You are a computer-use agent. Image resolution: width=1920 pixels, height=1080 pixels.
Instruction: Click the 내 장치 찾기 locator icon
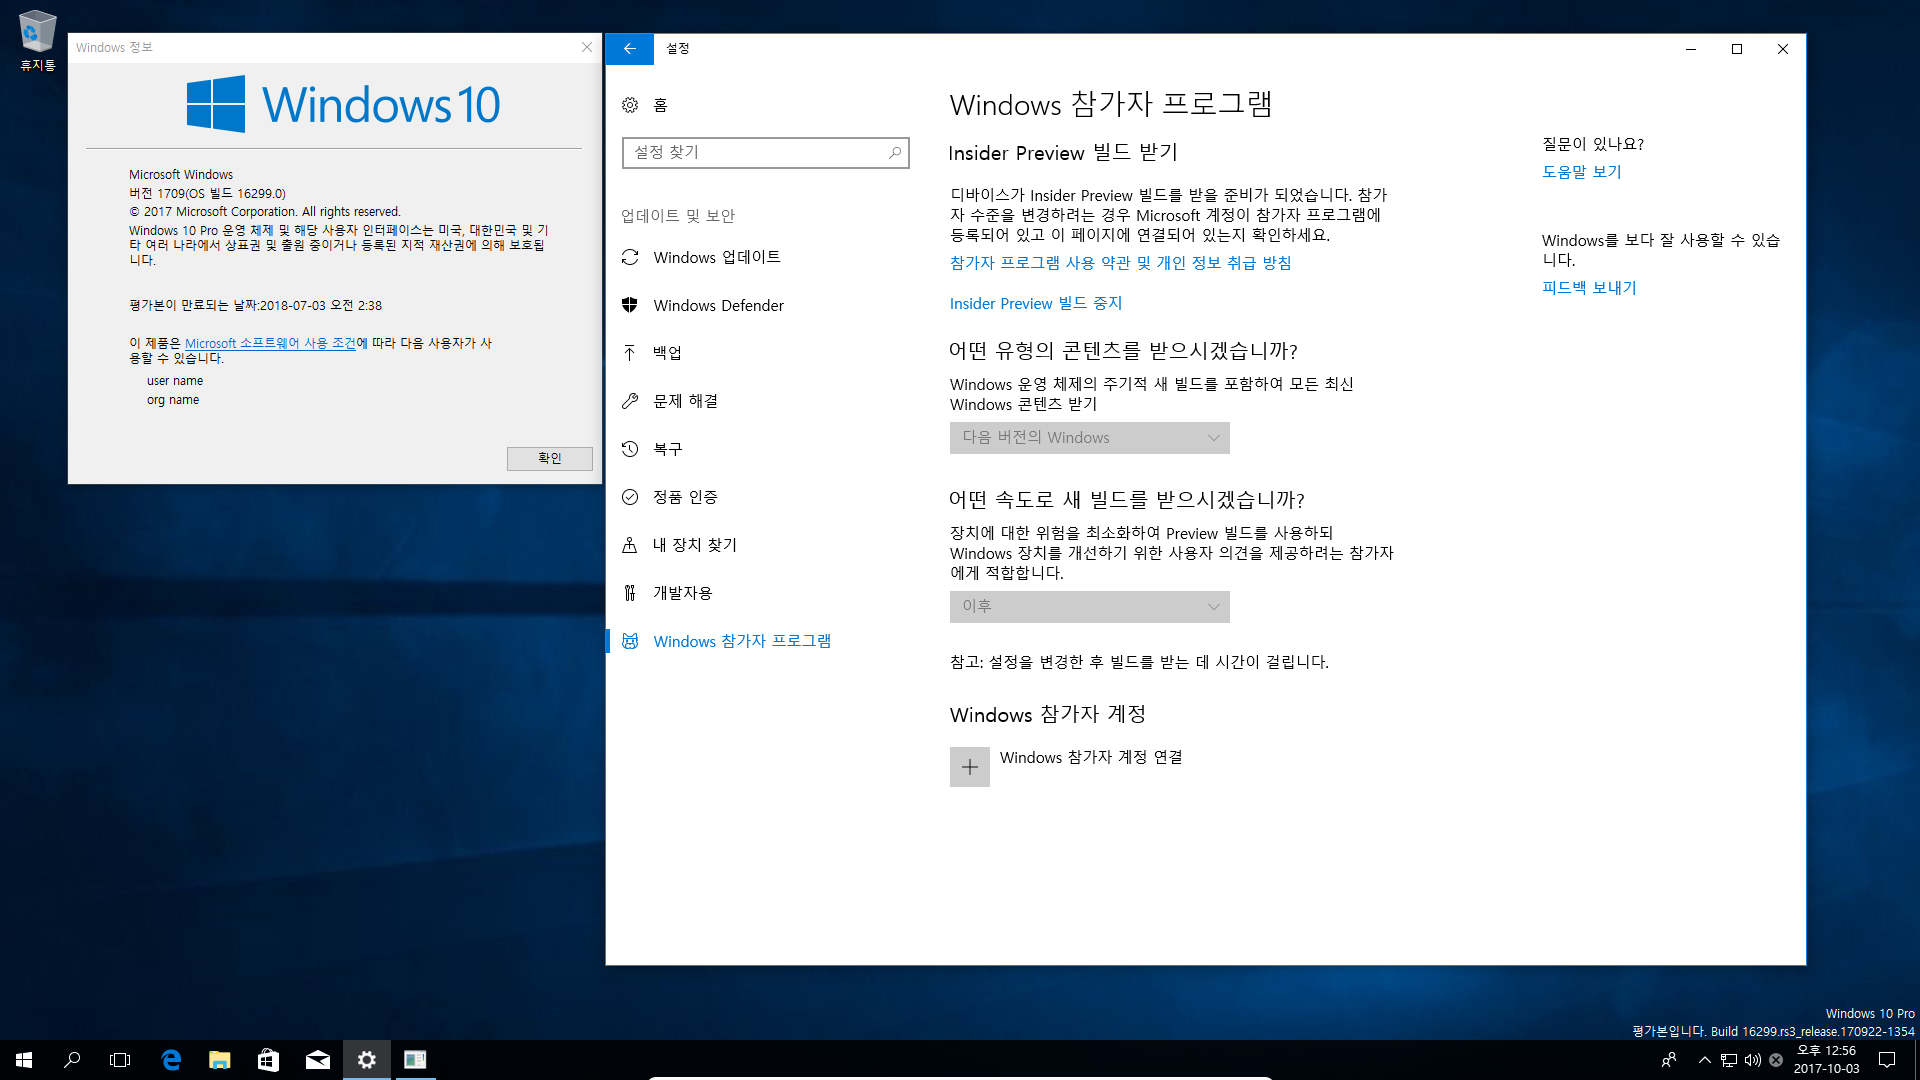click(x=630, y=545)
